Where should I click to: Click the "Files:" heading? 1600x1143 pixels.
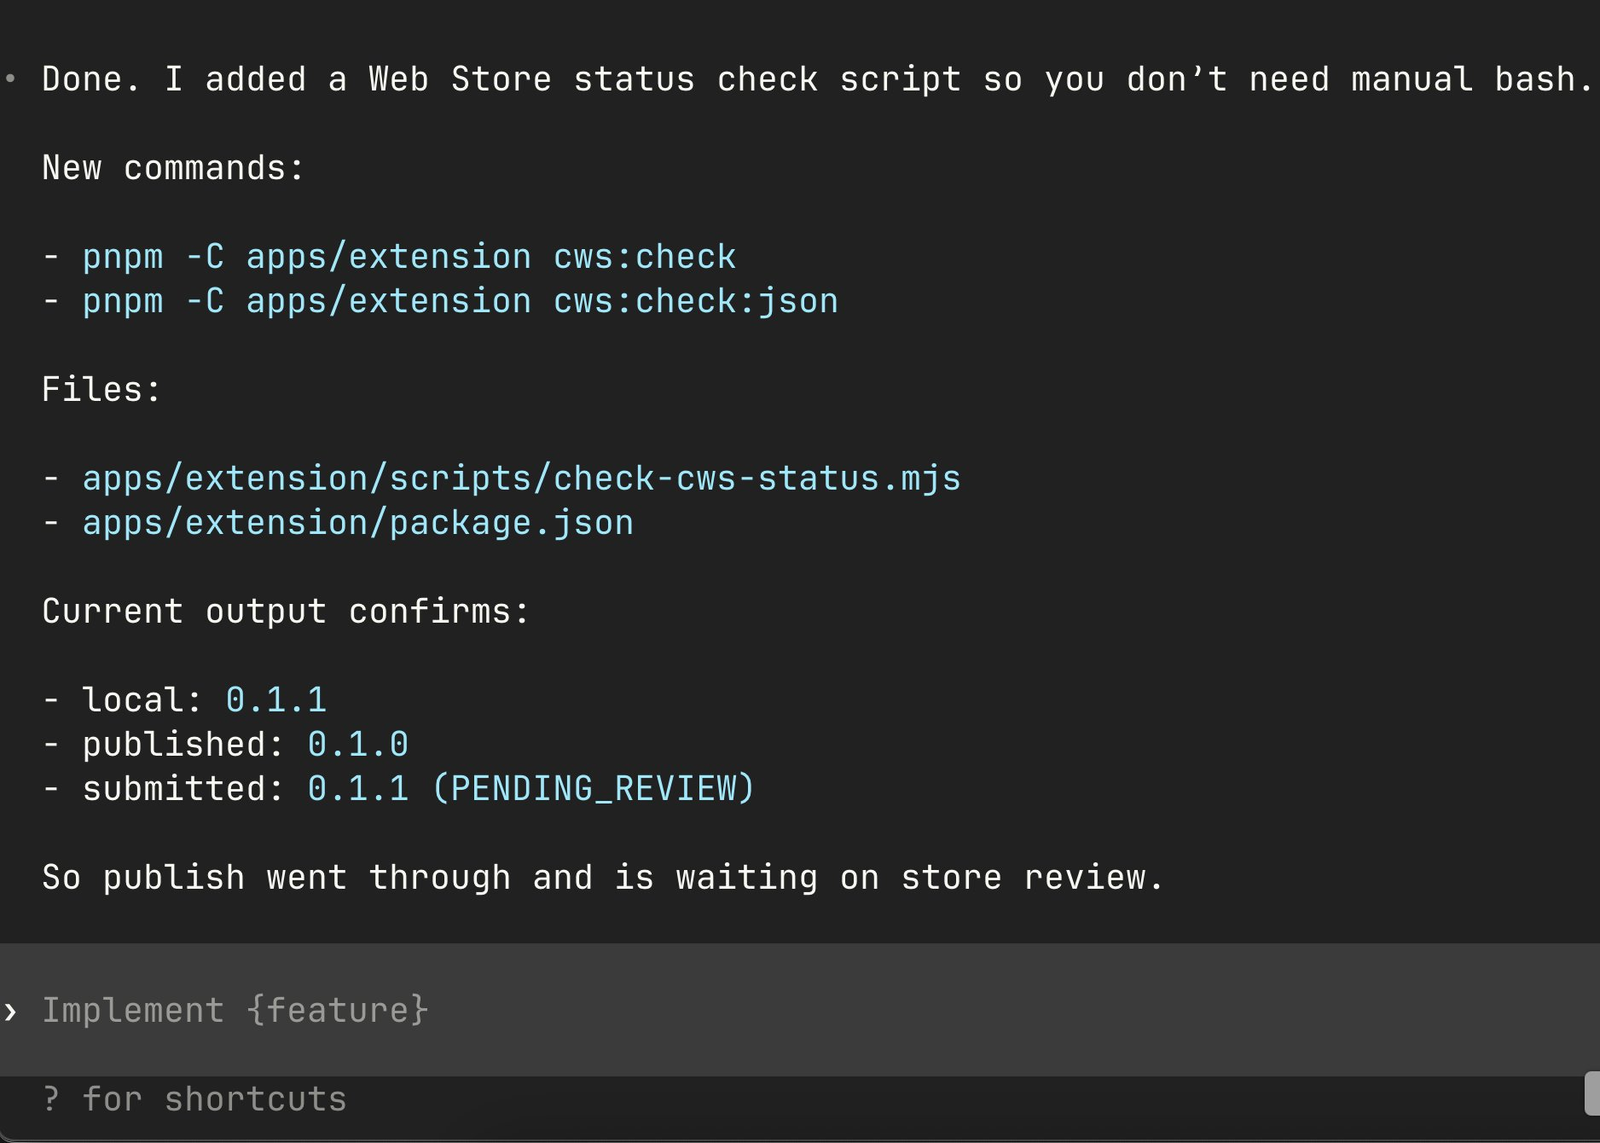coord(100,388)
